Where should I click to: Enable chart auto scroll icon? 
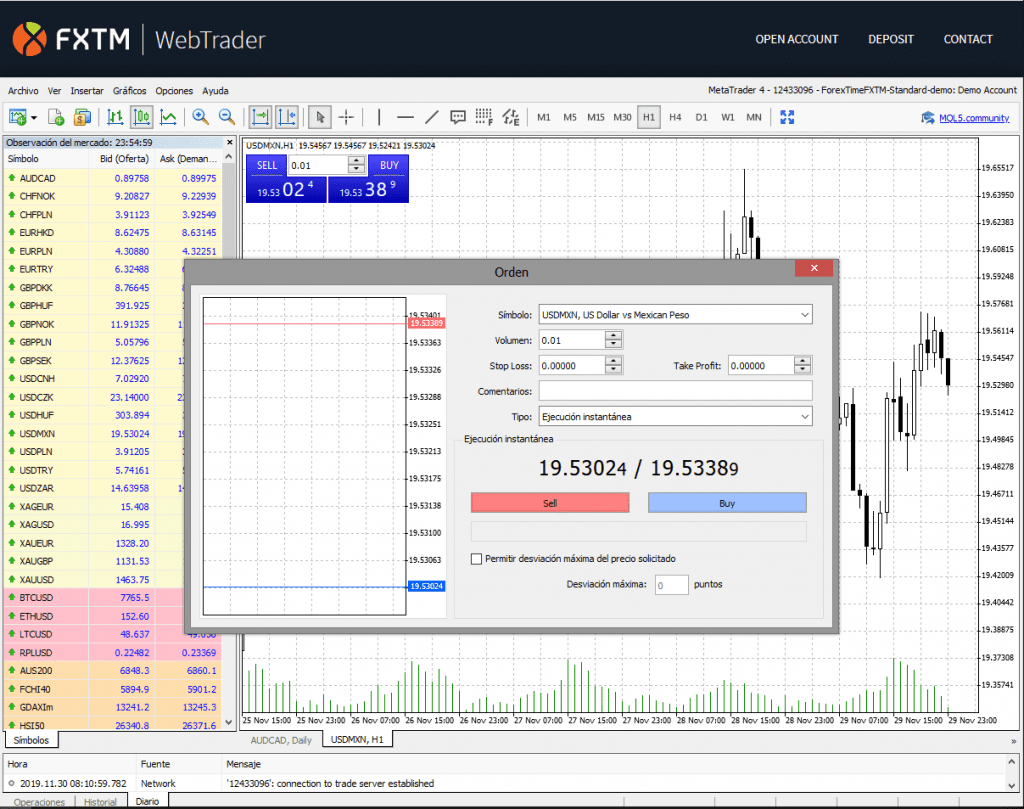tap(259, 117)
